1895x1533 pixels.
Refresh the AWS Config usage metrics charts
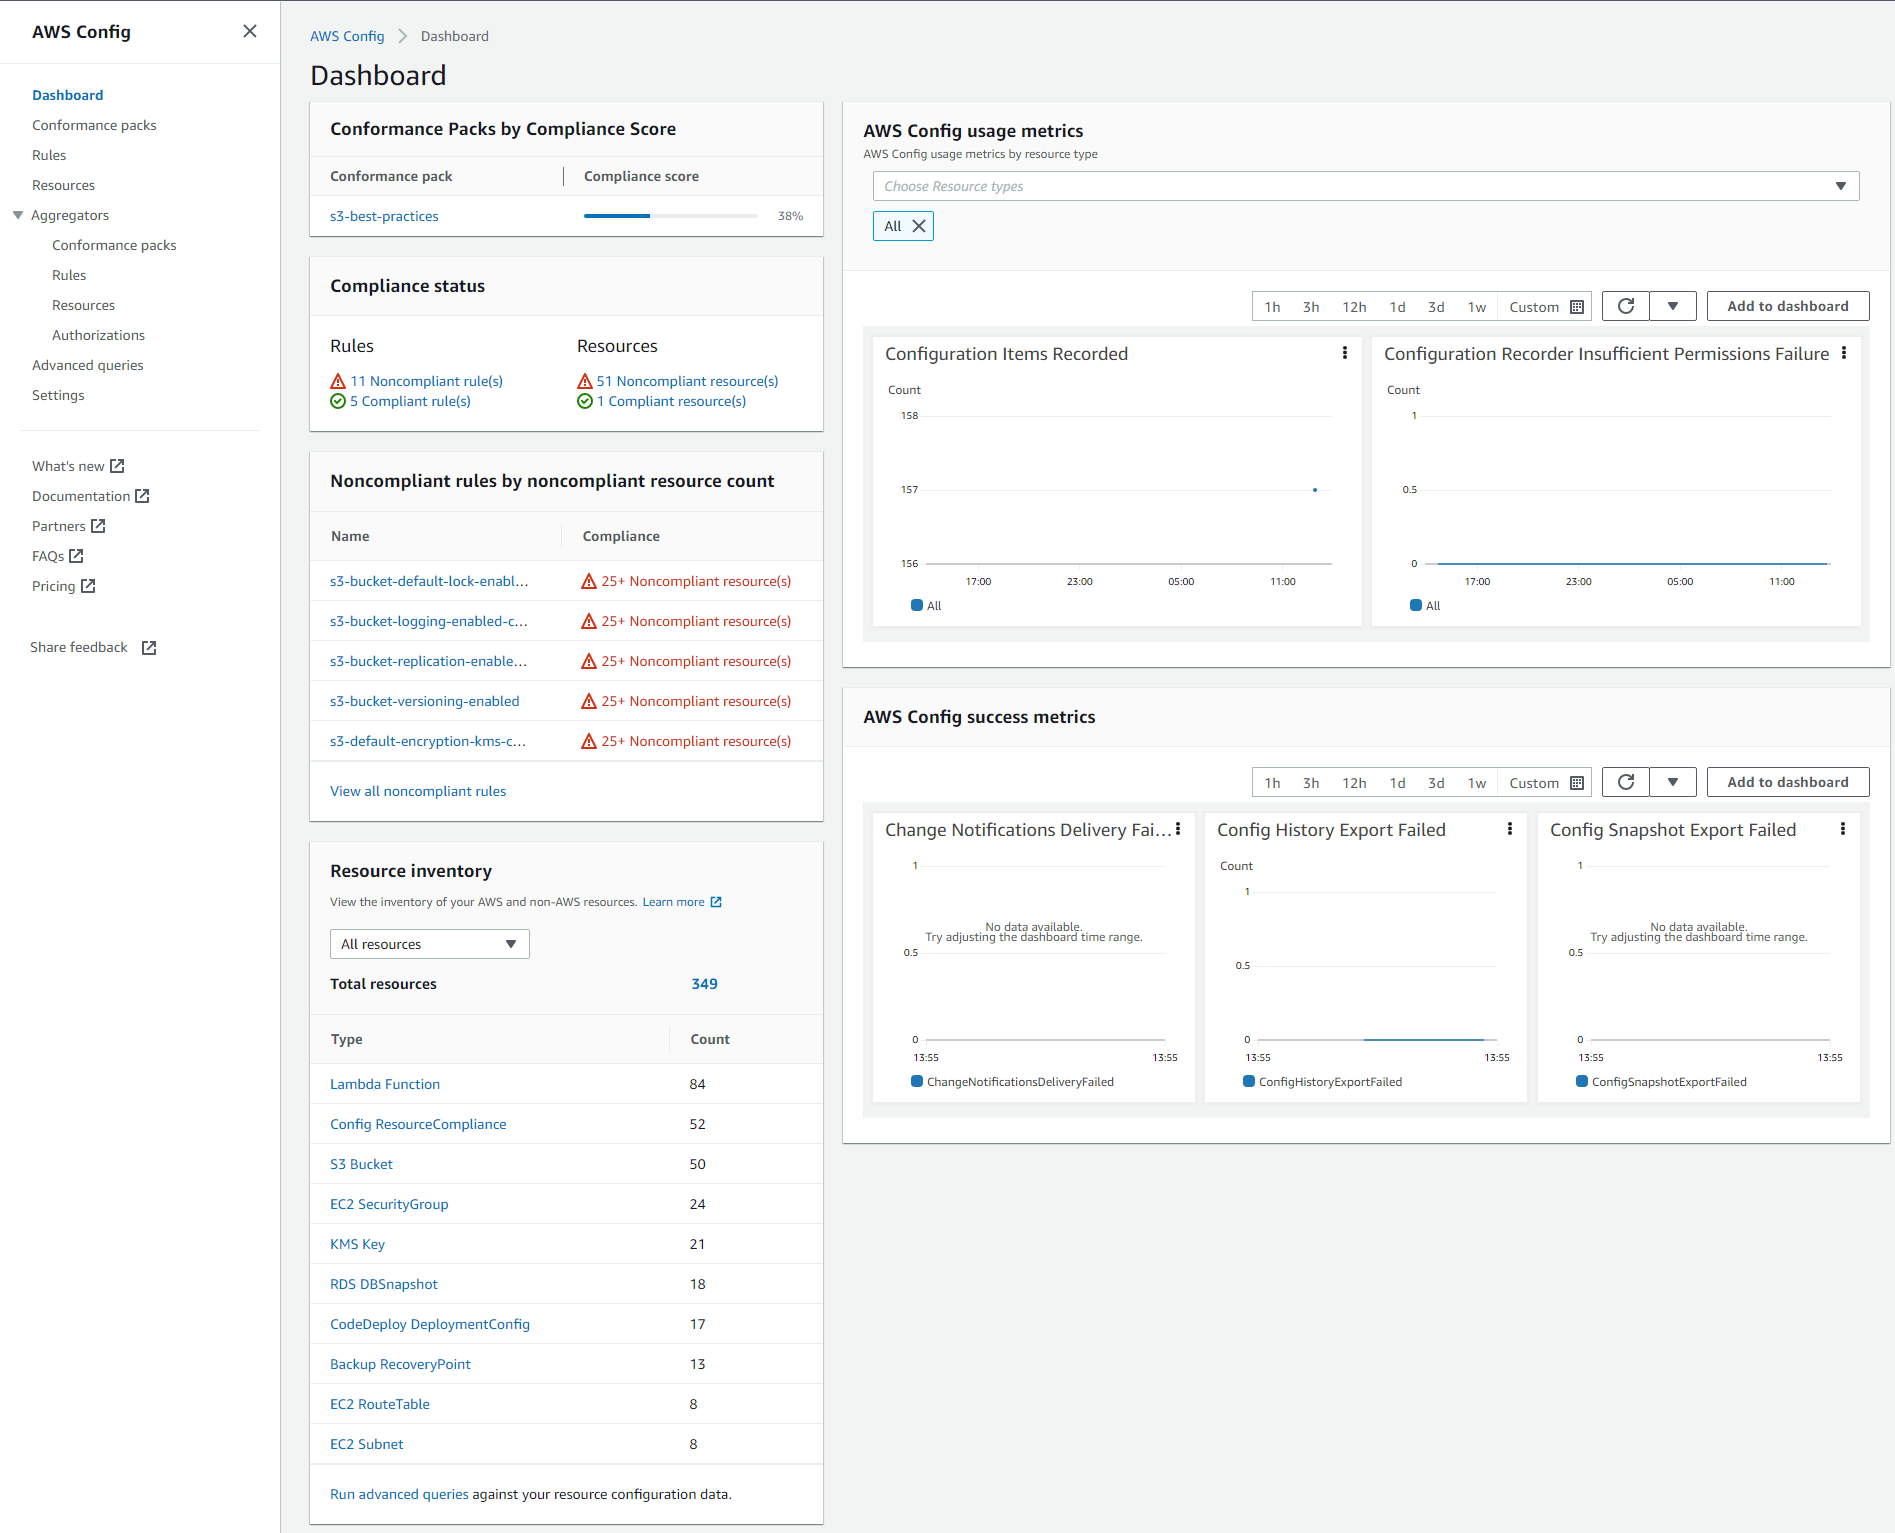[1624, 305]
